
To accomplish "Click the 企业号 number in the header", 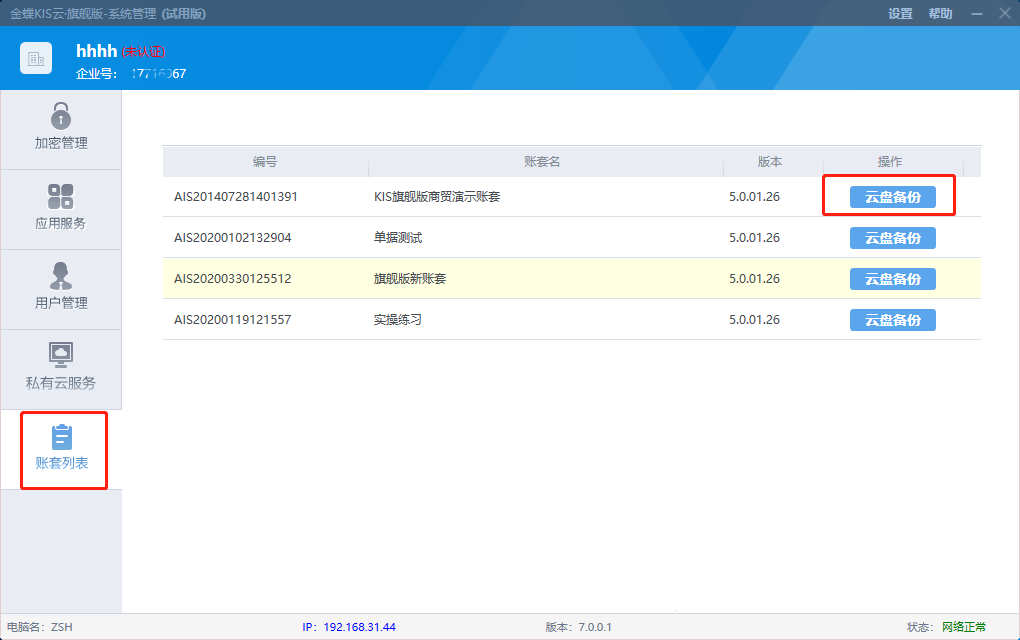I will tap(159, 73).
